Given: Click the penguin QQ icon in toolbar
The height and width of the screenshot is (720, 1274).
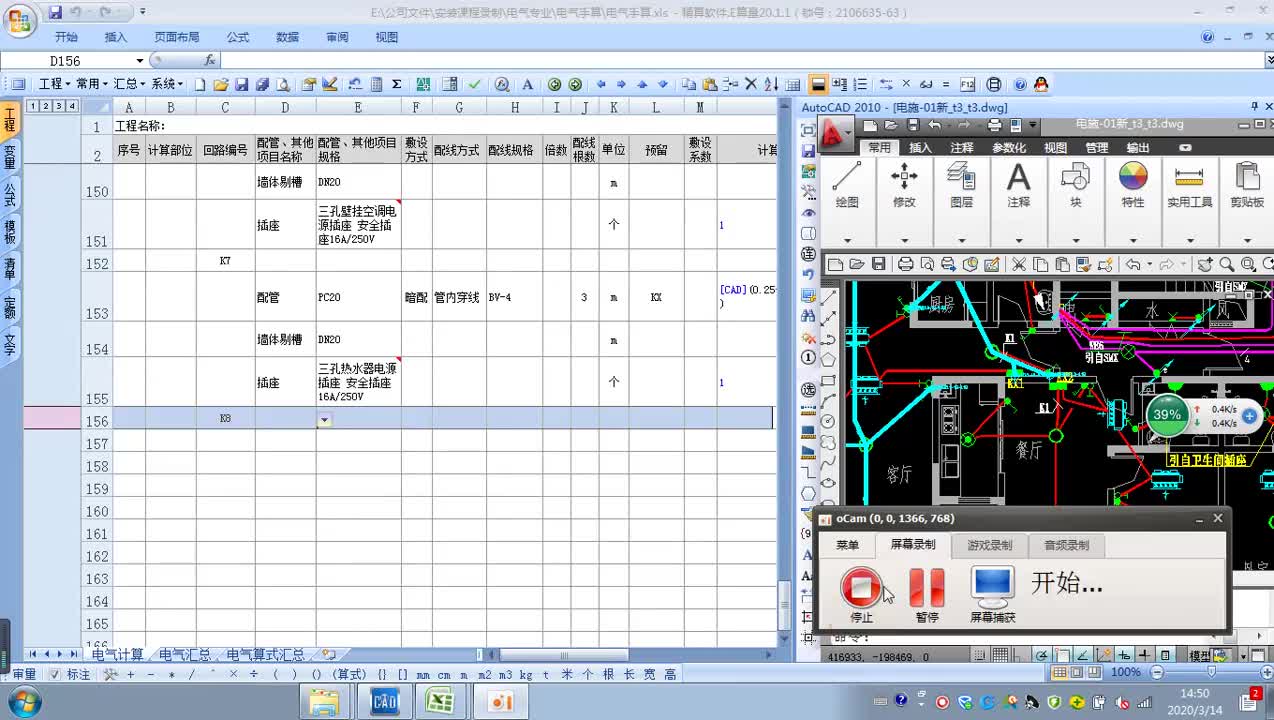Looking at the screenshot, I should 1041,85.
